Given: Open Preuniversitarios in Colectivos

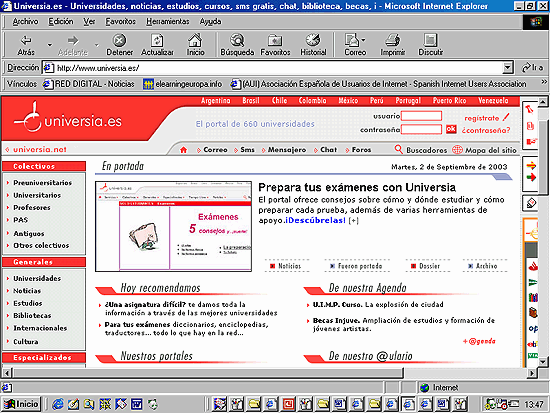Looking at the screenshot, I should [42, 183].
